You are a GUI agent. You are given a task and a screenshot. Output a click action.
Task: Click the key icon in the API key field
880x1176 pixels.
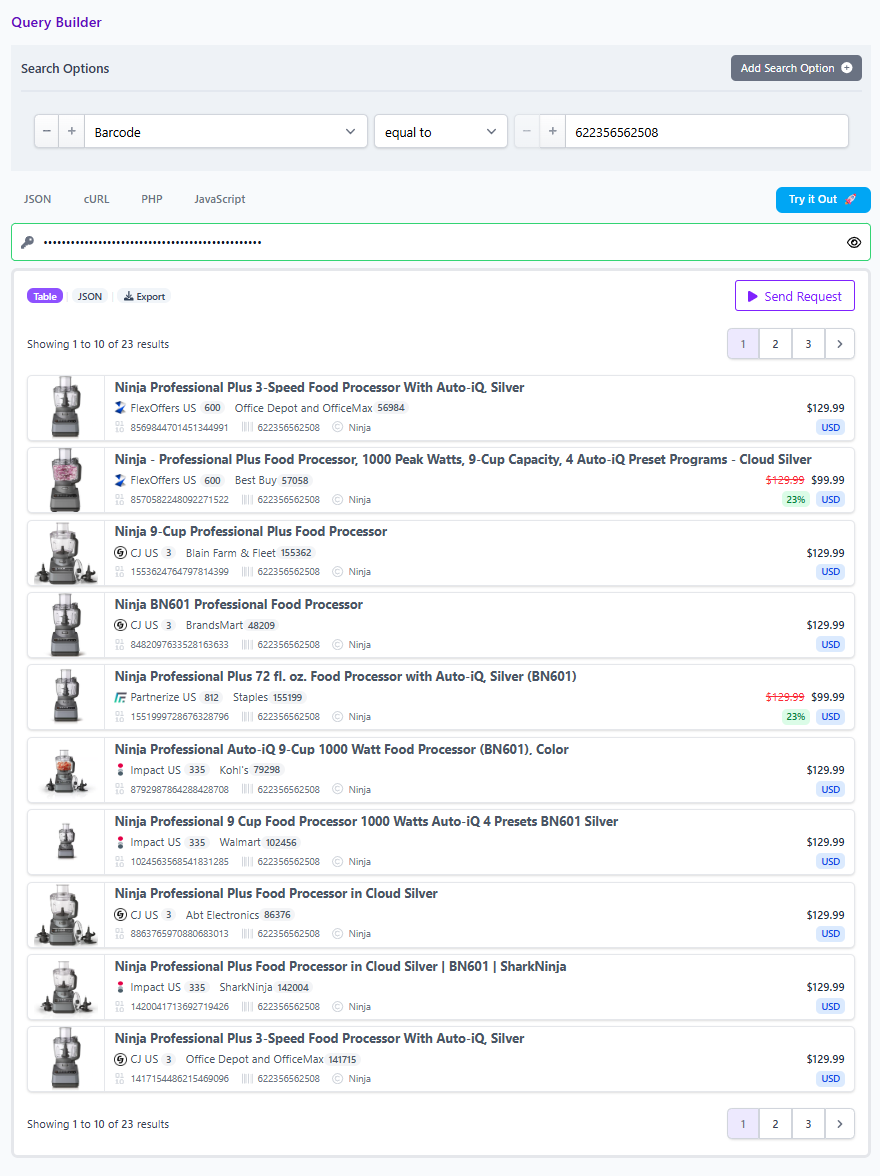[x=28, y=242]
